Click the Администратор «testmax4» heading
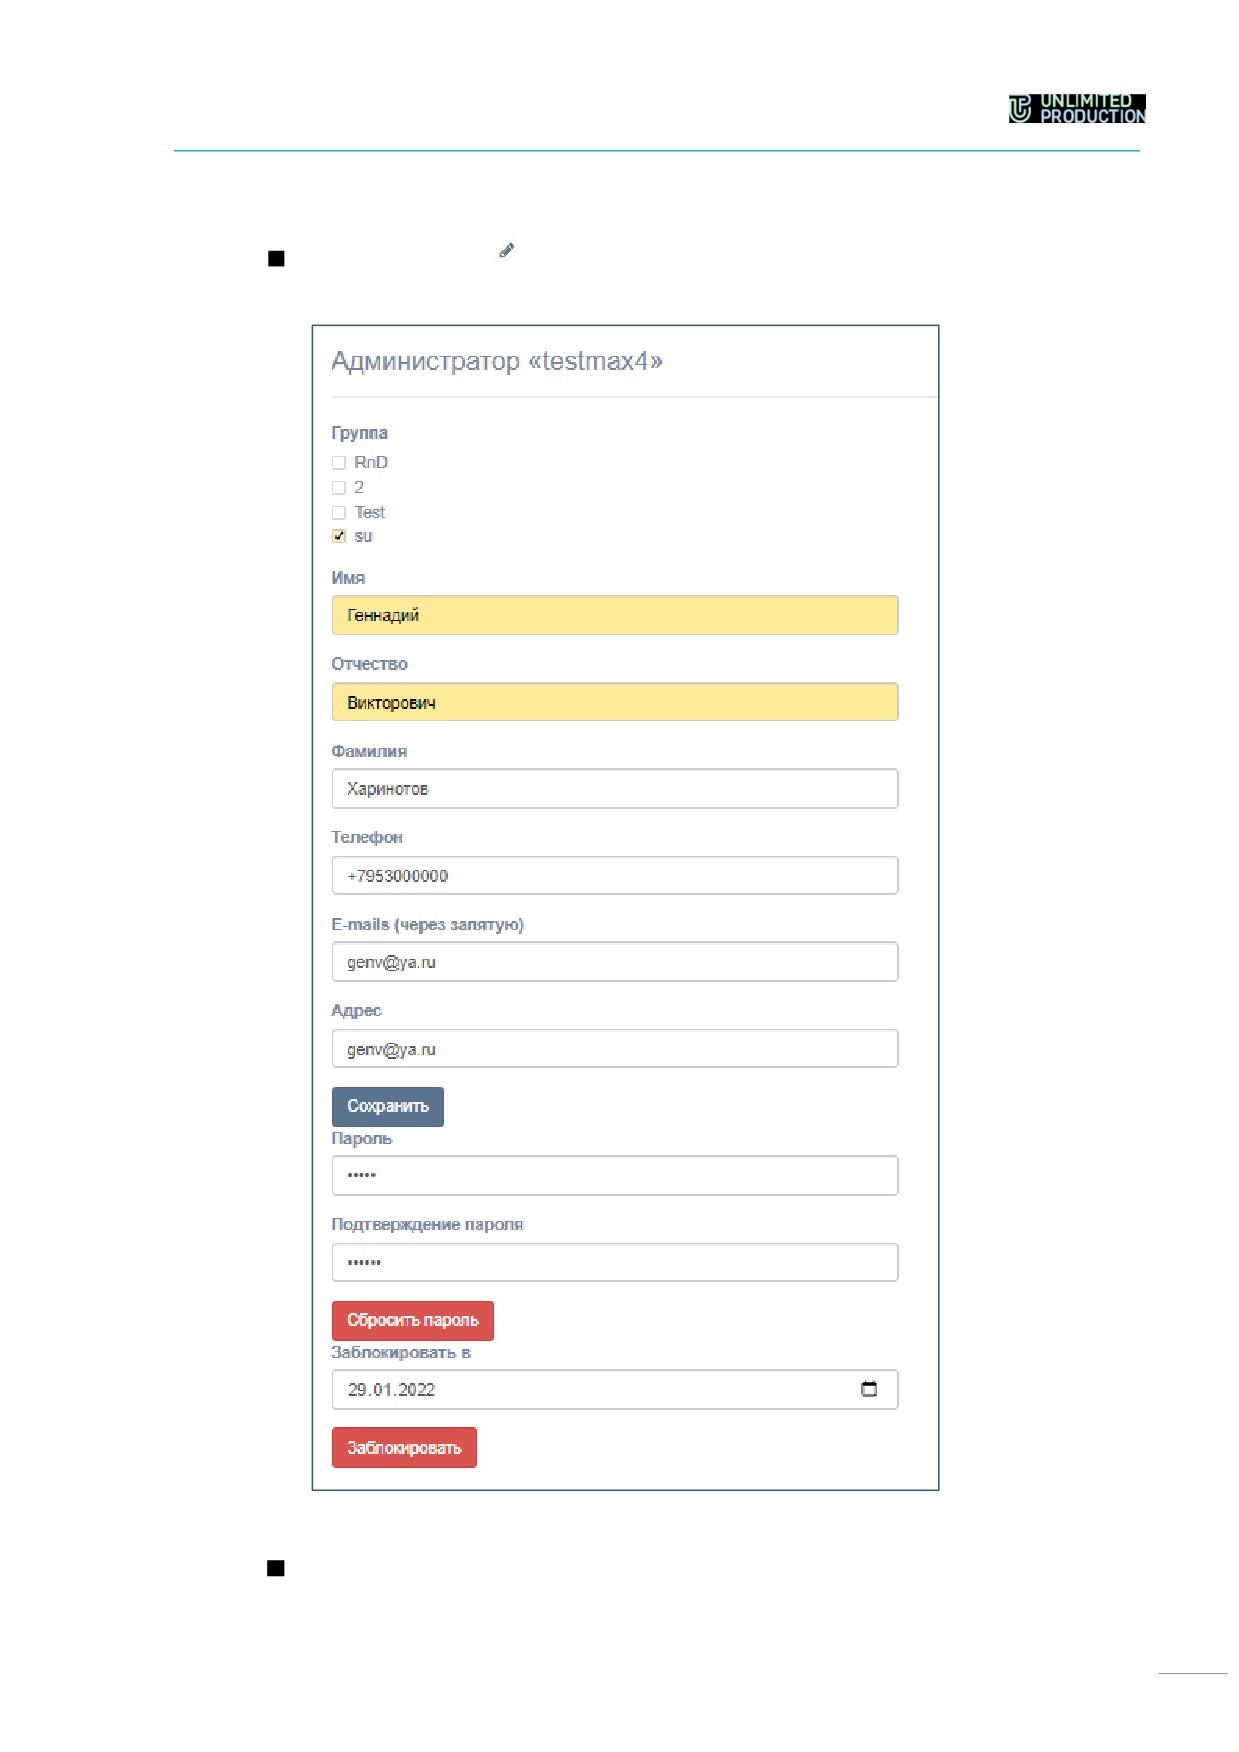The image size is (1239, 1752). [x=497, y=361]
